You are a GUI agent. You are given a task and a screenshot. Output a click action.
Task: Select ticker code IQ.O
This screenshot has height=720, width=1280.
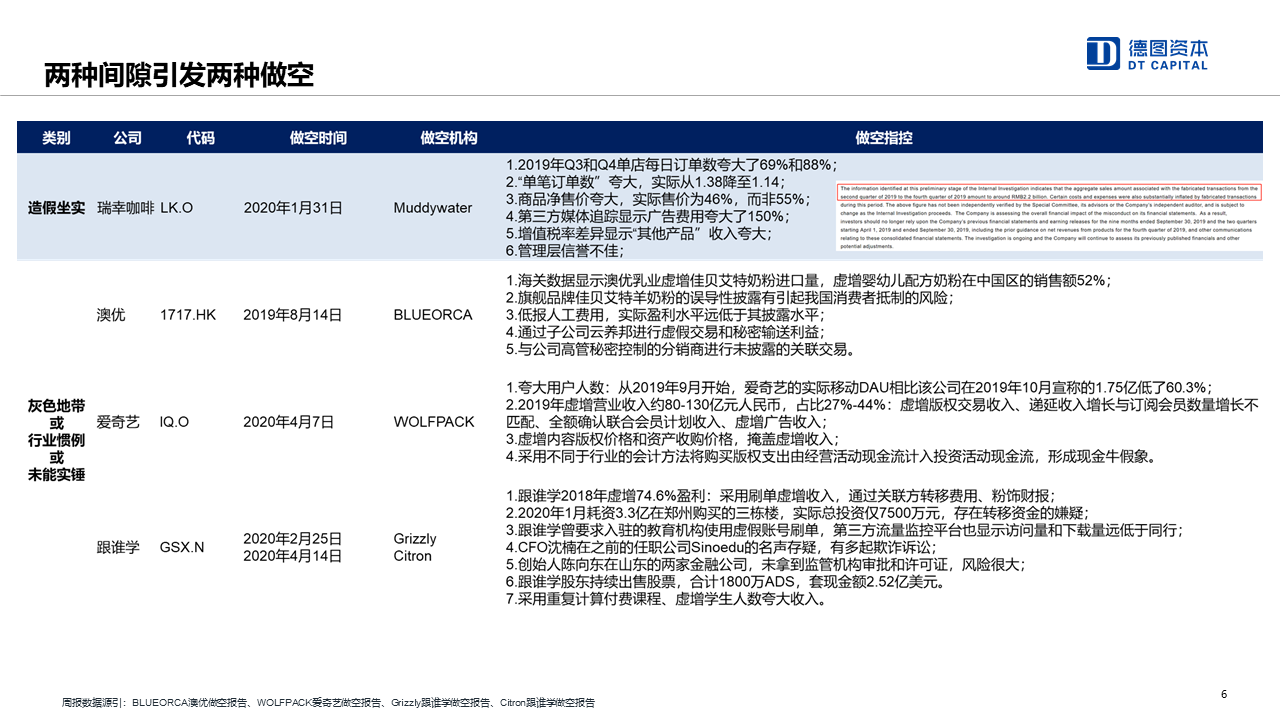pyautogui.click(x=174, y=422)
